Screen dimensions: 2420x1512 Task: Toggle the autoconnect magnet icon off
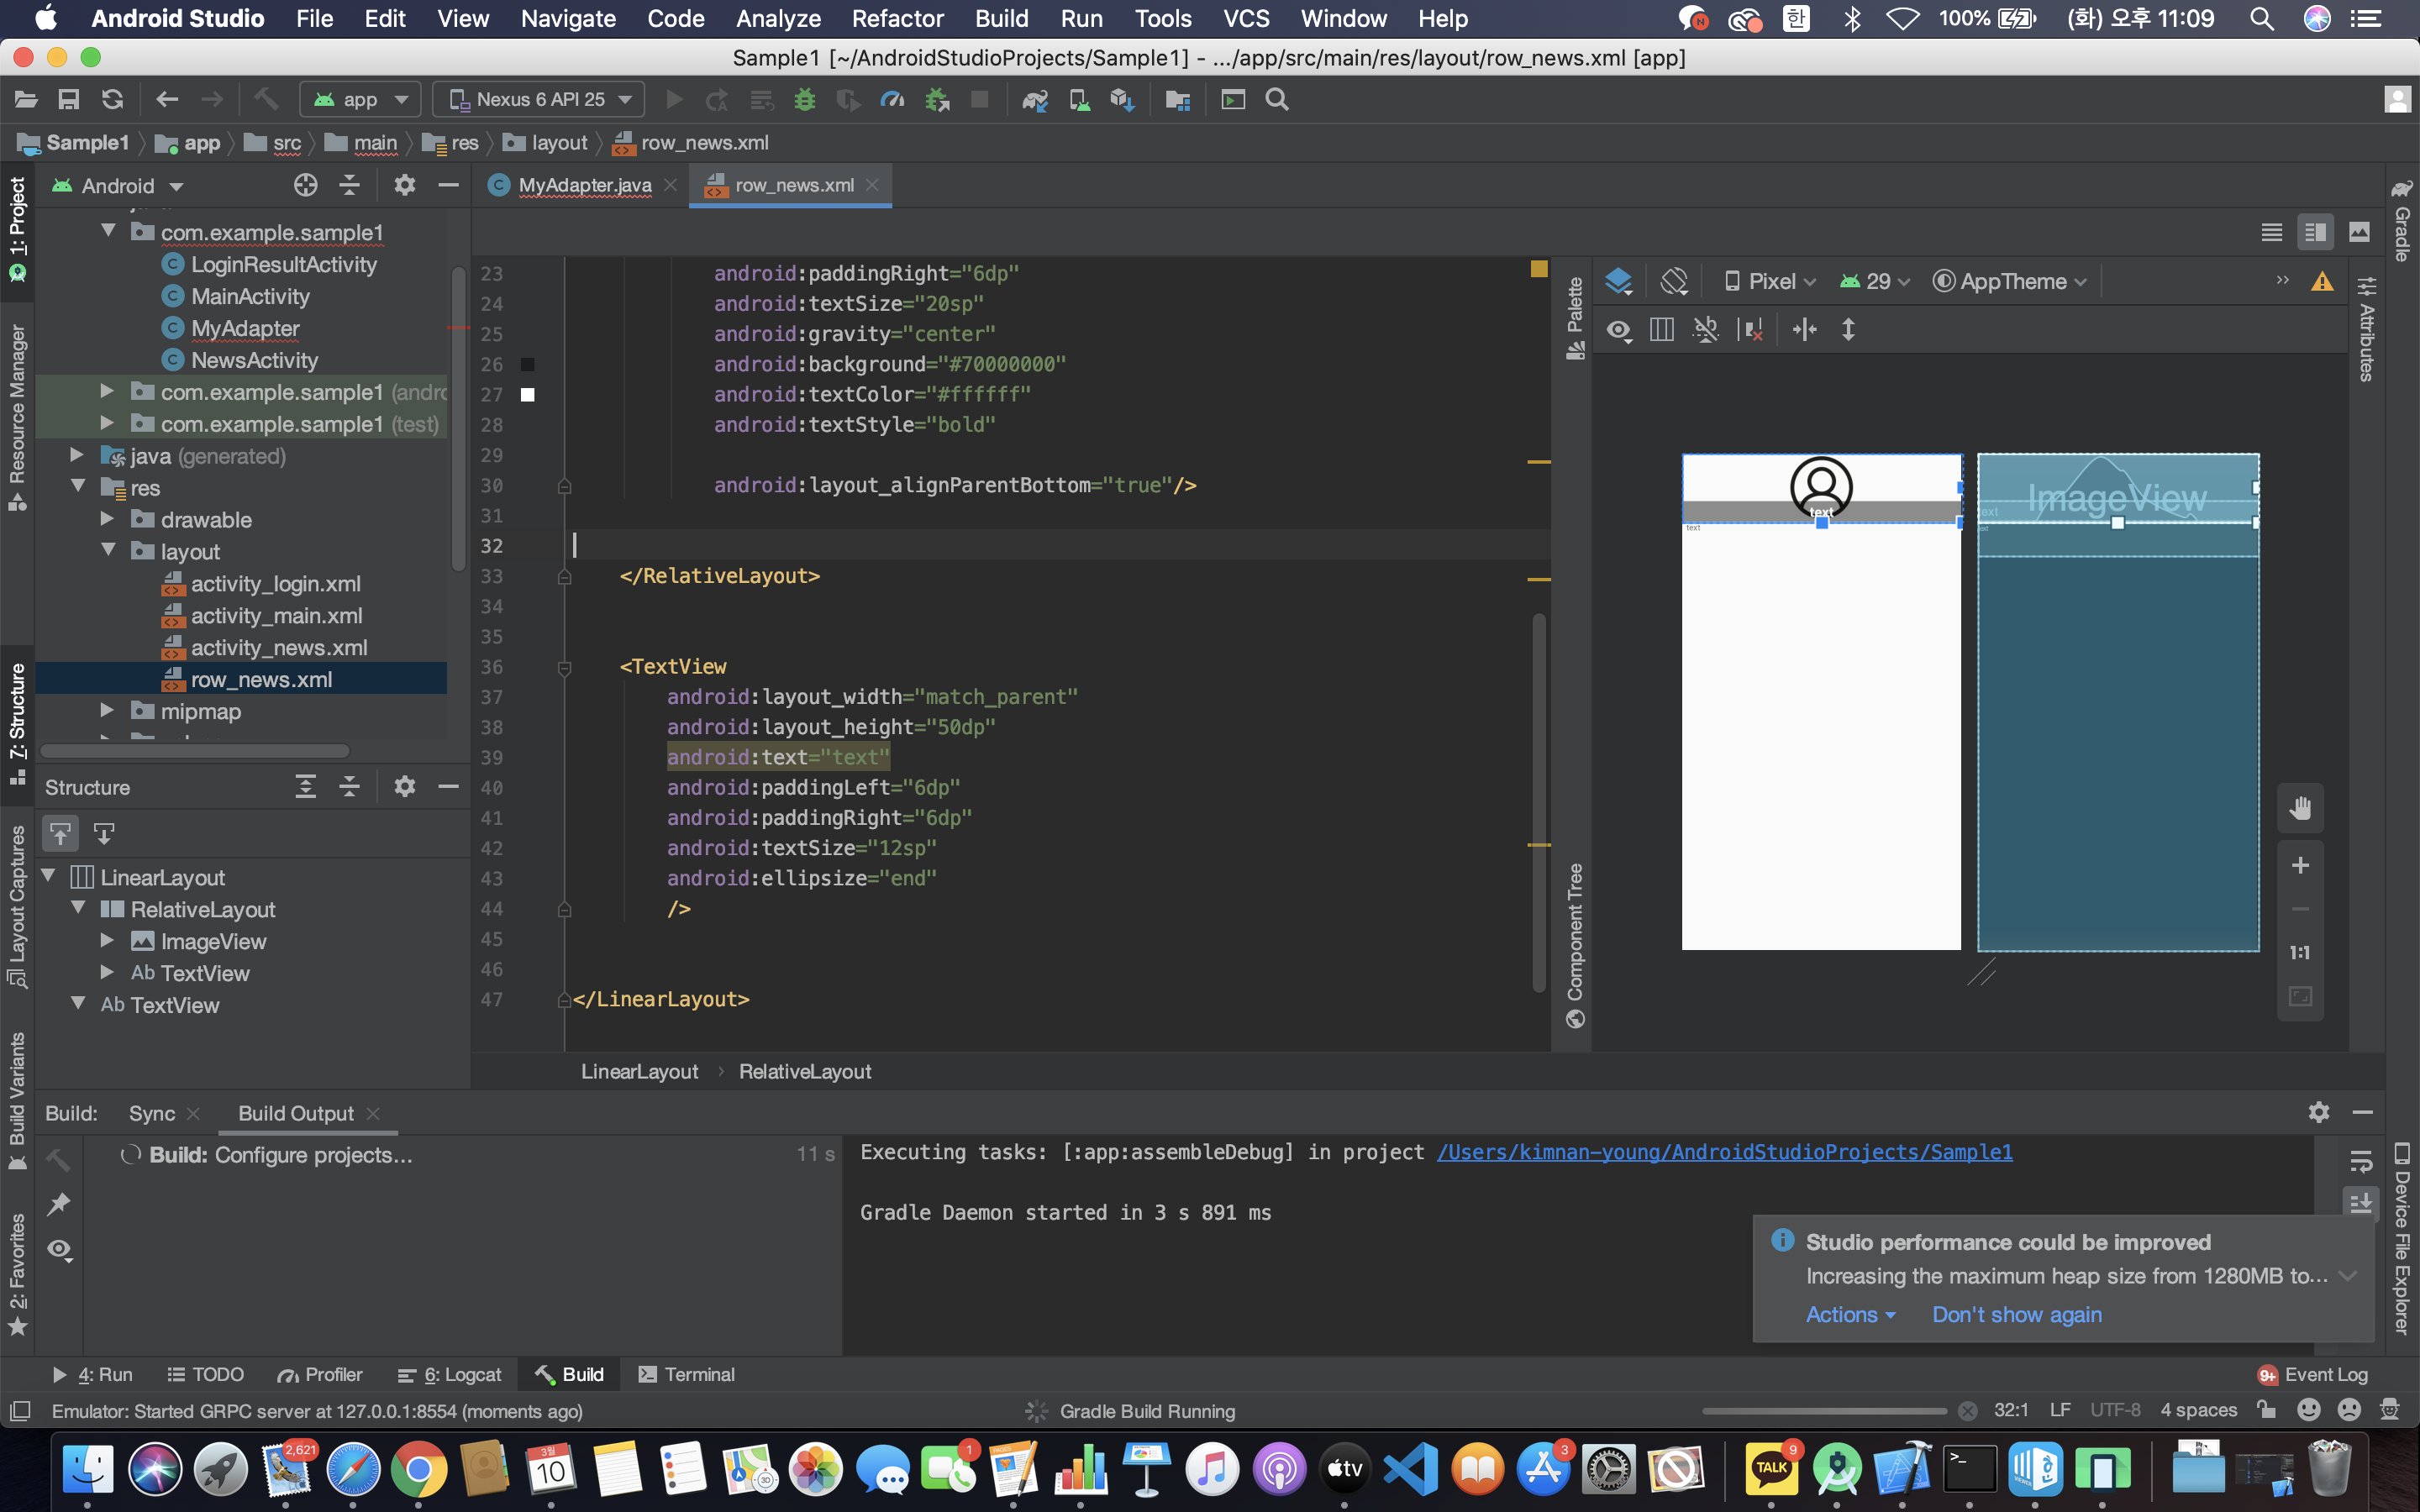(x=1706, y=330)
